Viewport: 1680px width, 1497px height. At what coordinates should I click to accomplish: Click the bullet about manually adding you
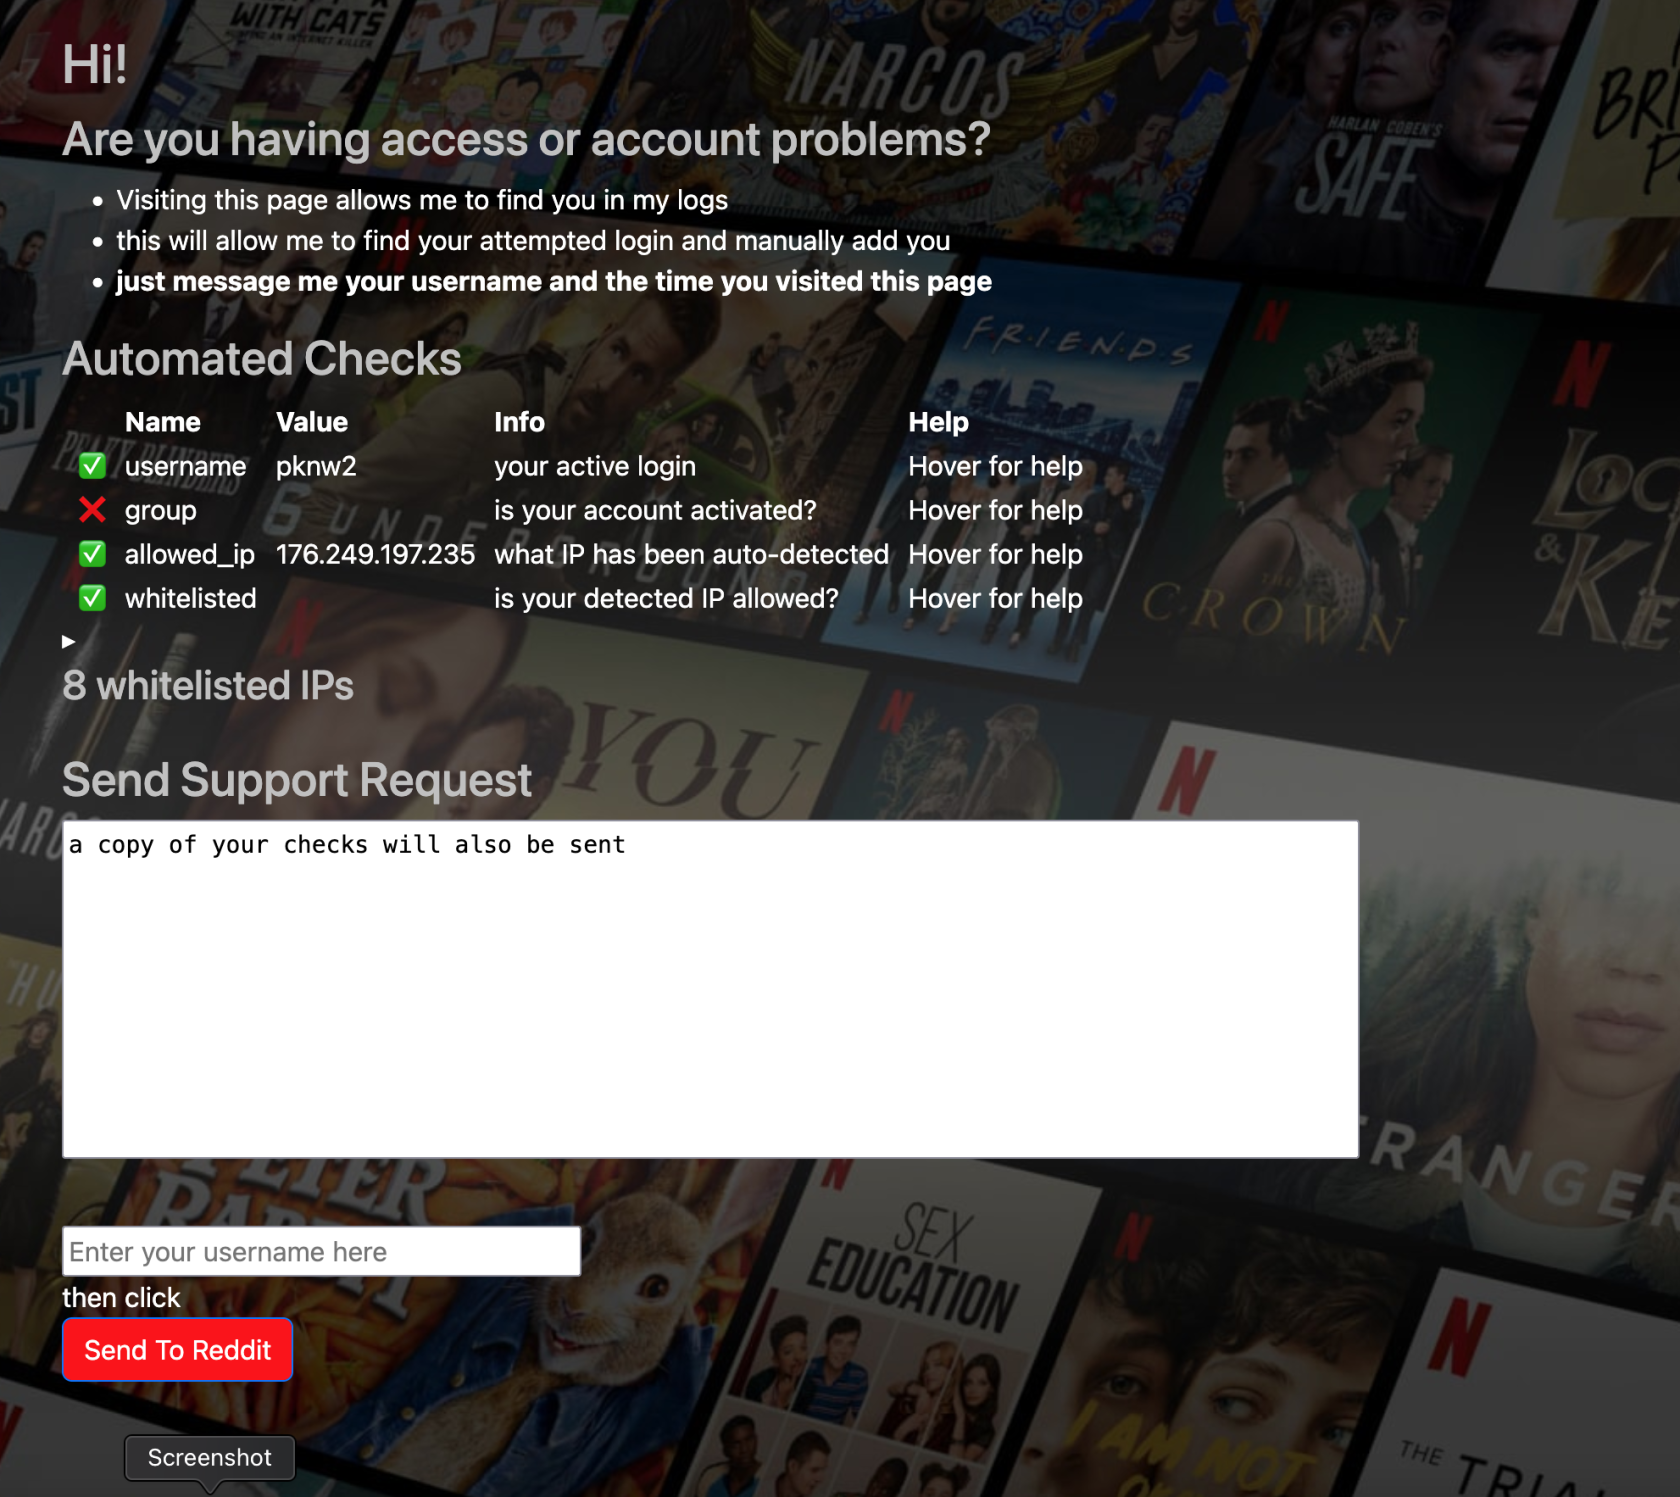click(533, 241)
